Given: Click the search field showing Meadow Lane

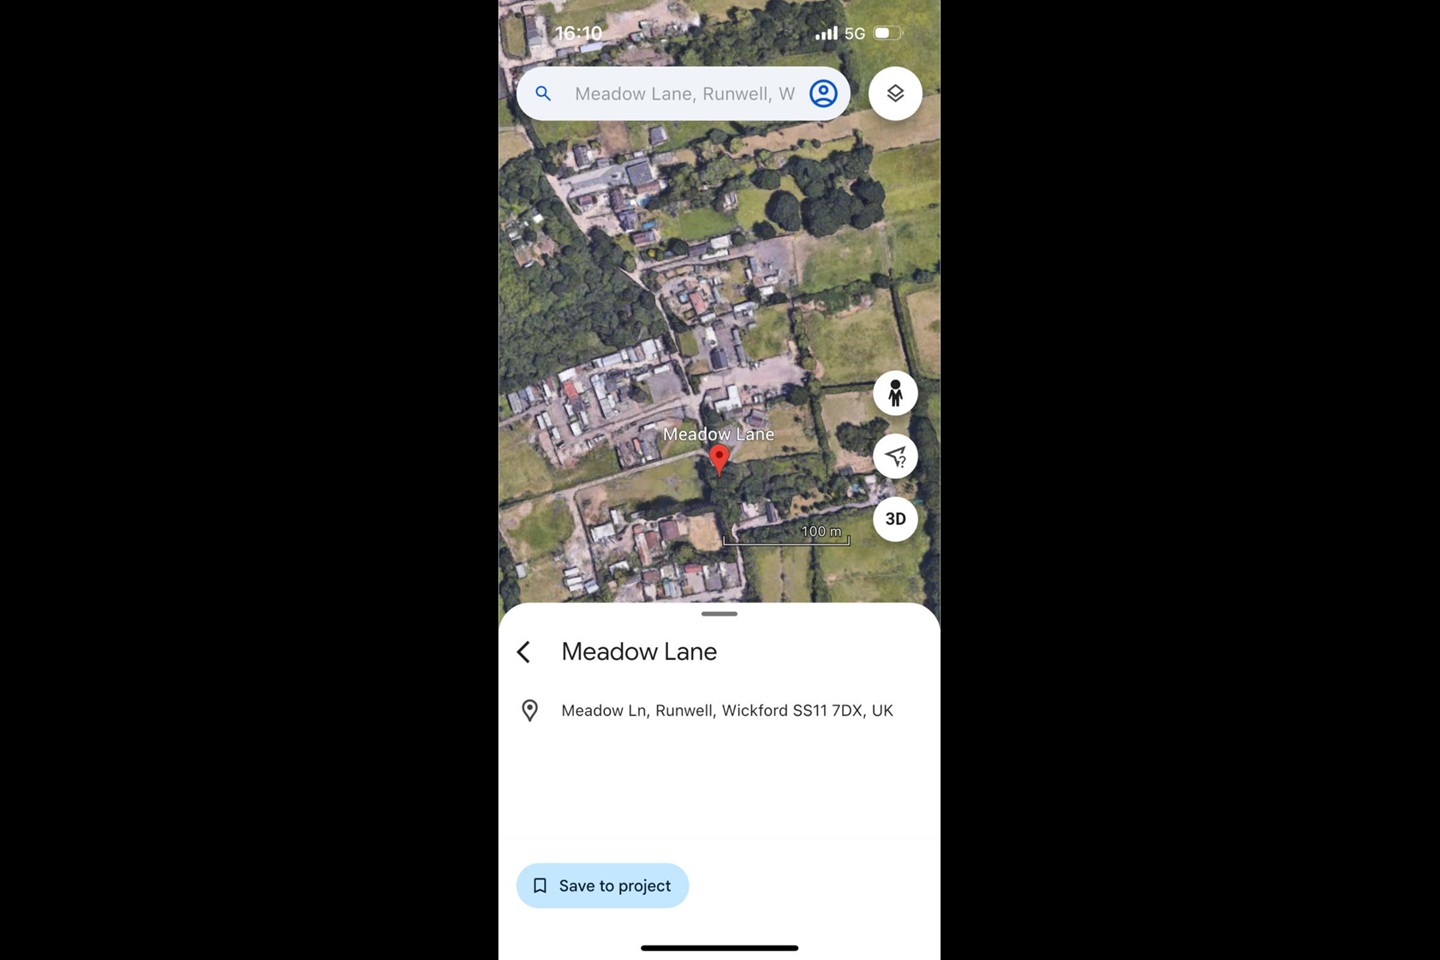Looking at the screenshot, I should pyautogui.click(x=683, y=94).
